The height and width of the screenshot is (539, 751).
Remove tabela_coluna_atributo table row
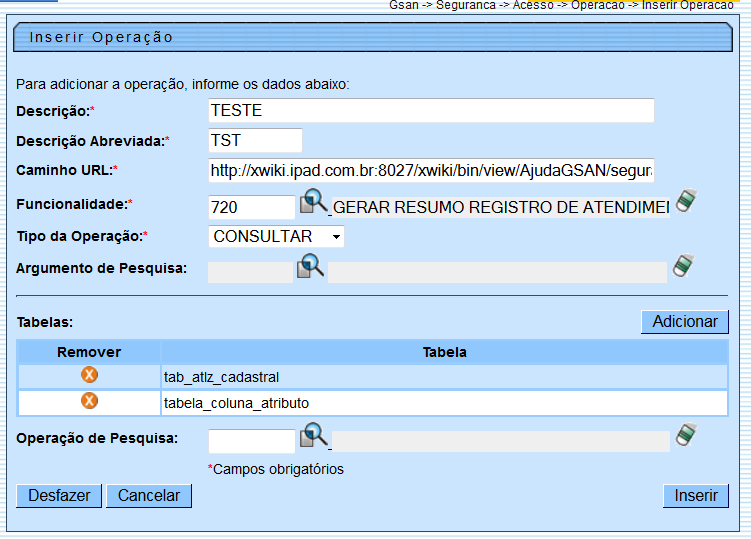[89, 400]
